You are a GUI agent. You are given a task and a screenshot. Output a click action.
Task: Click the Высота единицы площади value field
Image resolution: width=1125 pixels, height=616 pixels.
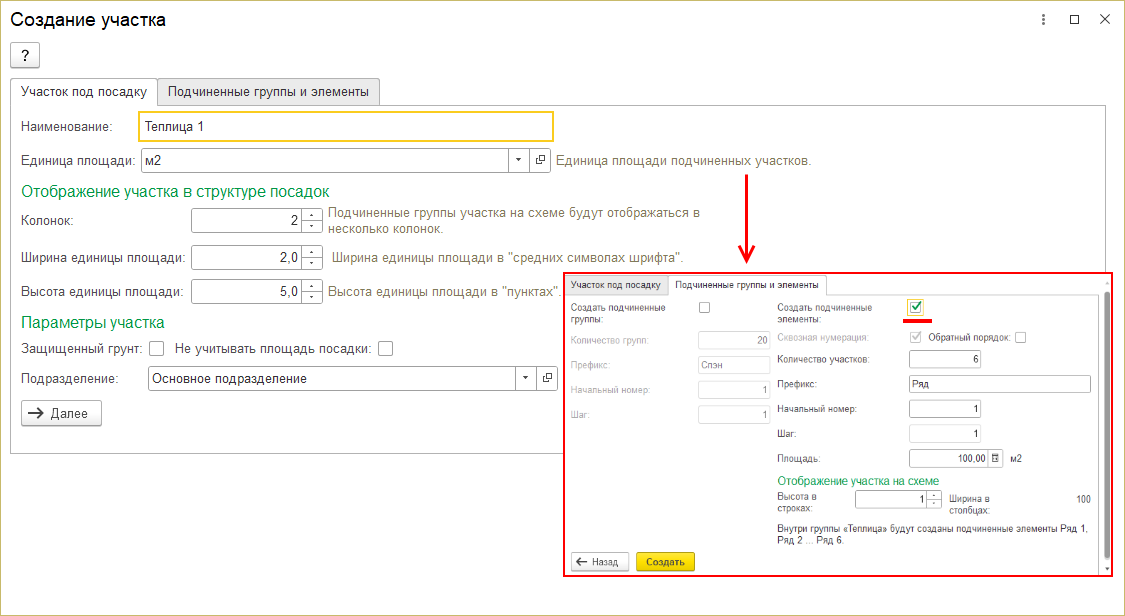(x=247, y=292)
